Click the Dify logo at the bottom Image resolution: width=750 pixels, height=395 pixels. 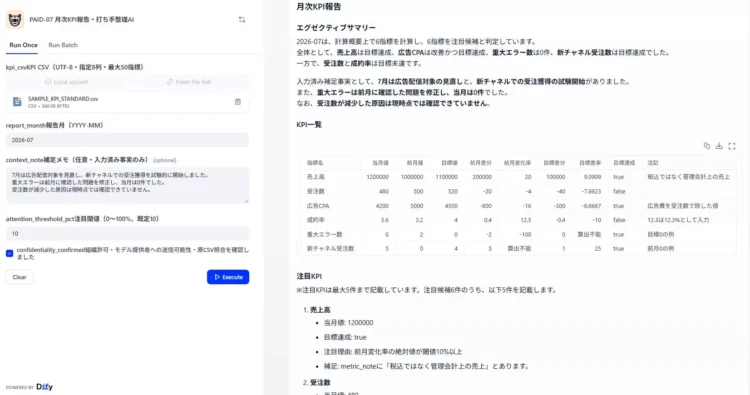tap(44, 387)
